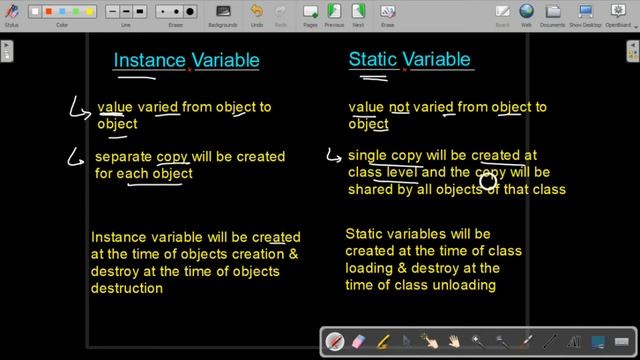Open the OpenBoard menu
The height and width of the screenshot is (360, 640).
point(618,15)
